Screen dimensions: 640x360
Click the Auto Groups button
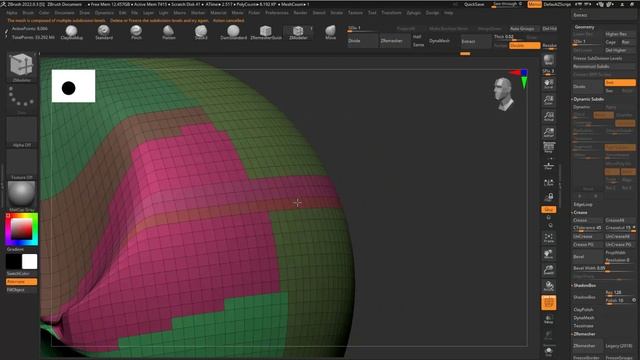tap(522, 29)
